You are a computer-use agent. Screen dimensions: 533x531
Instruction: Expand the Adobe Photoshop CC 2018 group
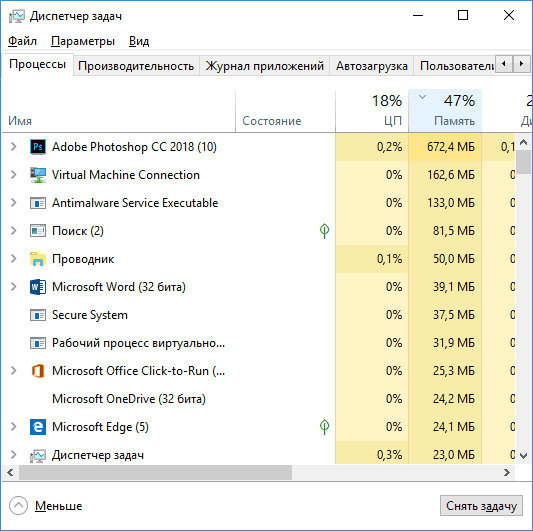click(14, 147)
